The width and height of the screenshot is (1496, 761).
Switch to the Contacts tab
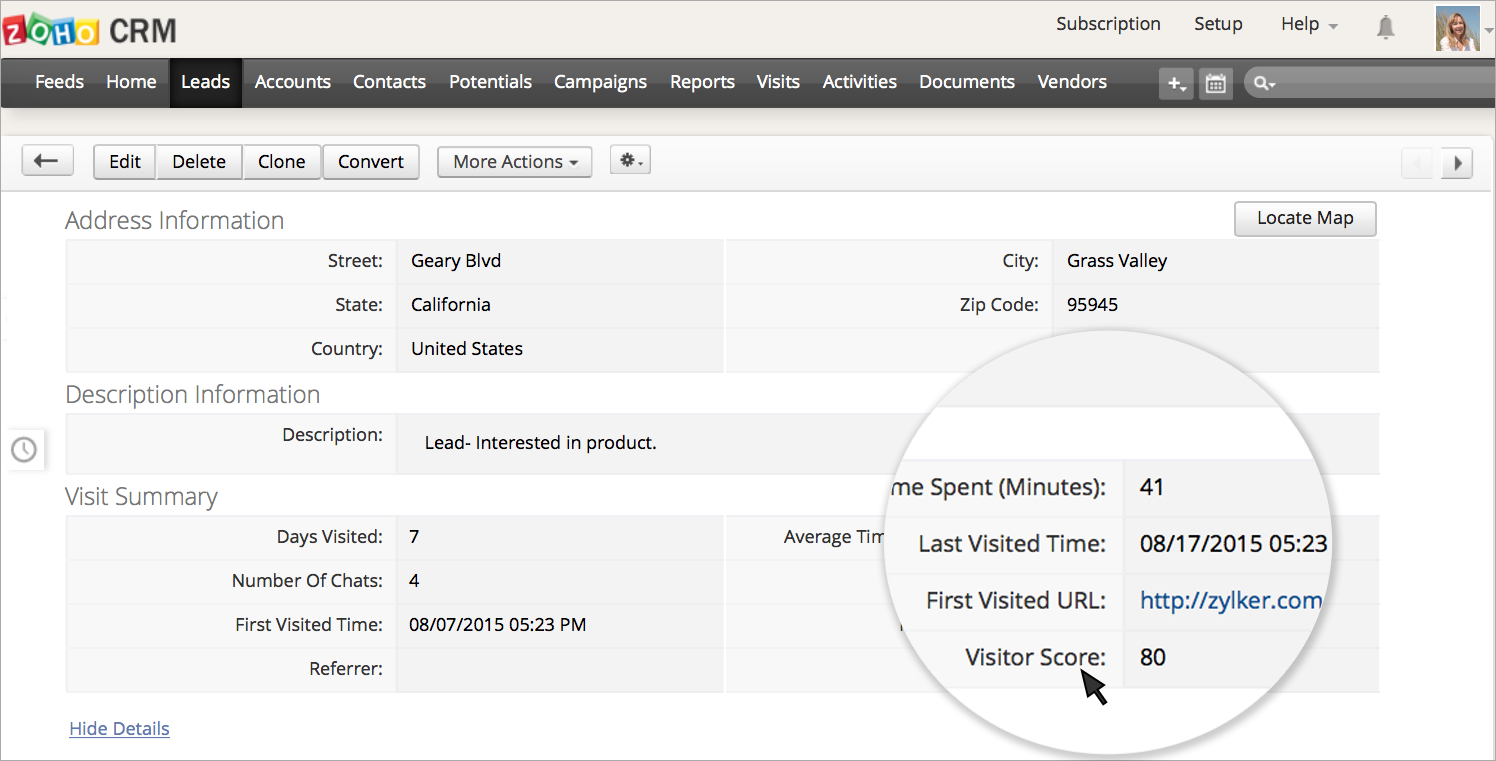[389, 82]
